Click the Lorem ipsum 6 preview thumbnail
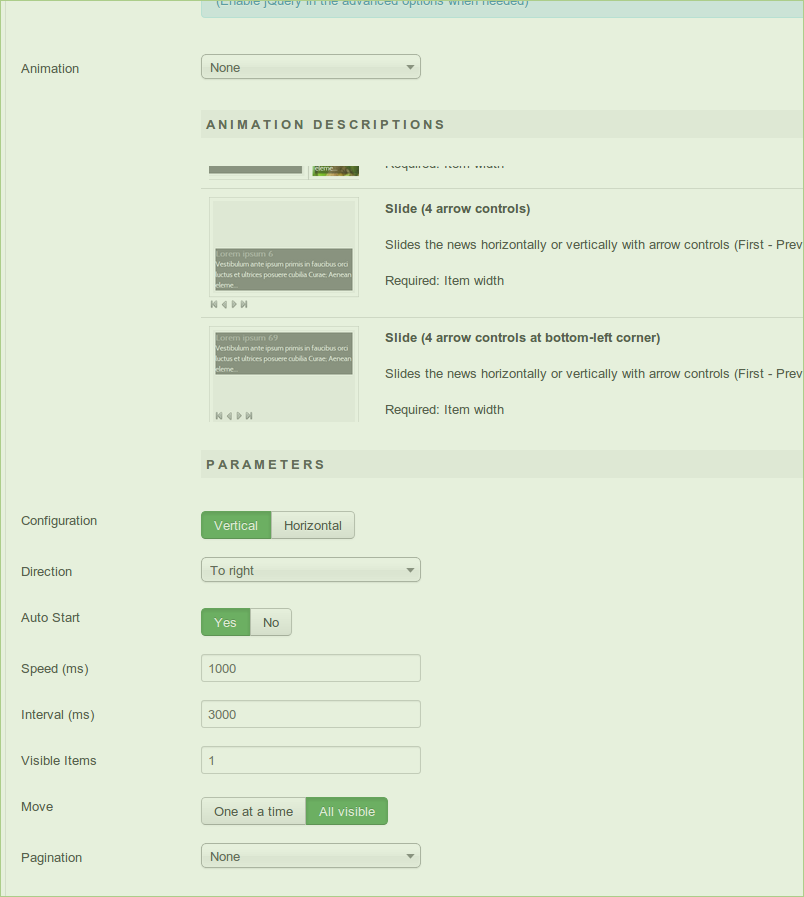 [x=284, y=247]
